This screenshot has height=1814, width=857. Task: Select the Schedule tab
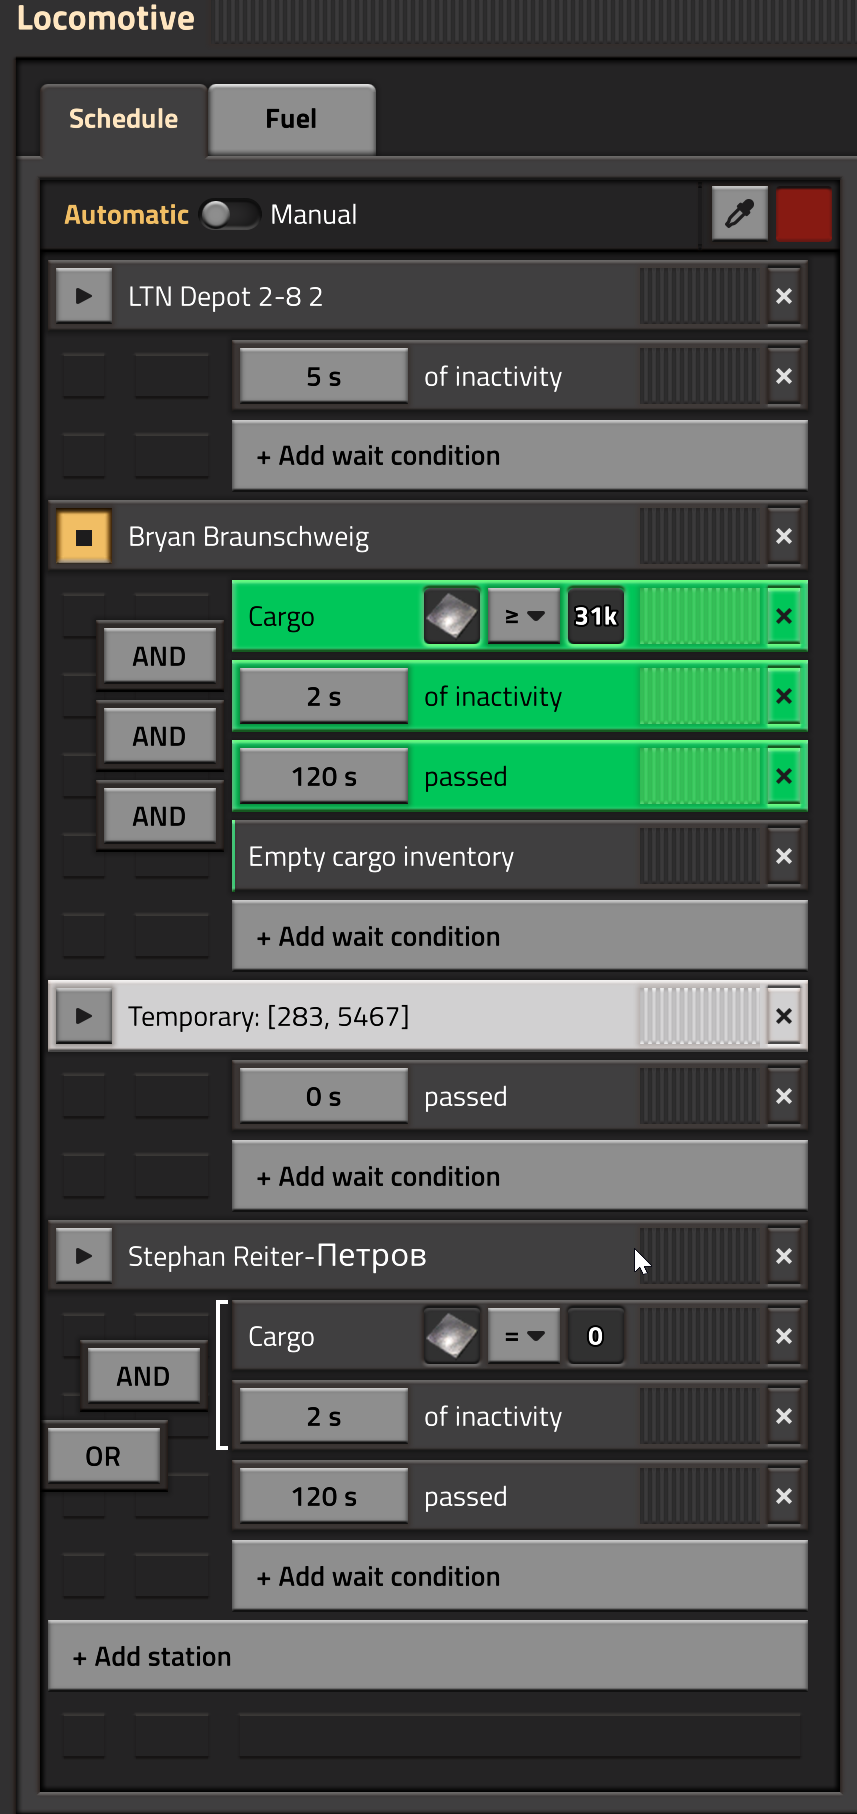(x=123, y=119)
